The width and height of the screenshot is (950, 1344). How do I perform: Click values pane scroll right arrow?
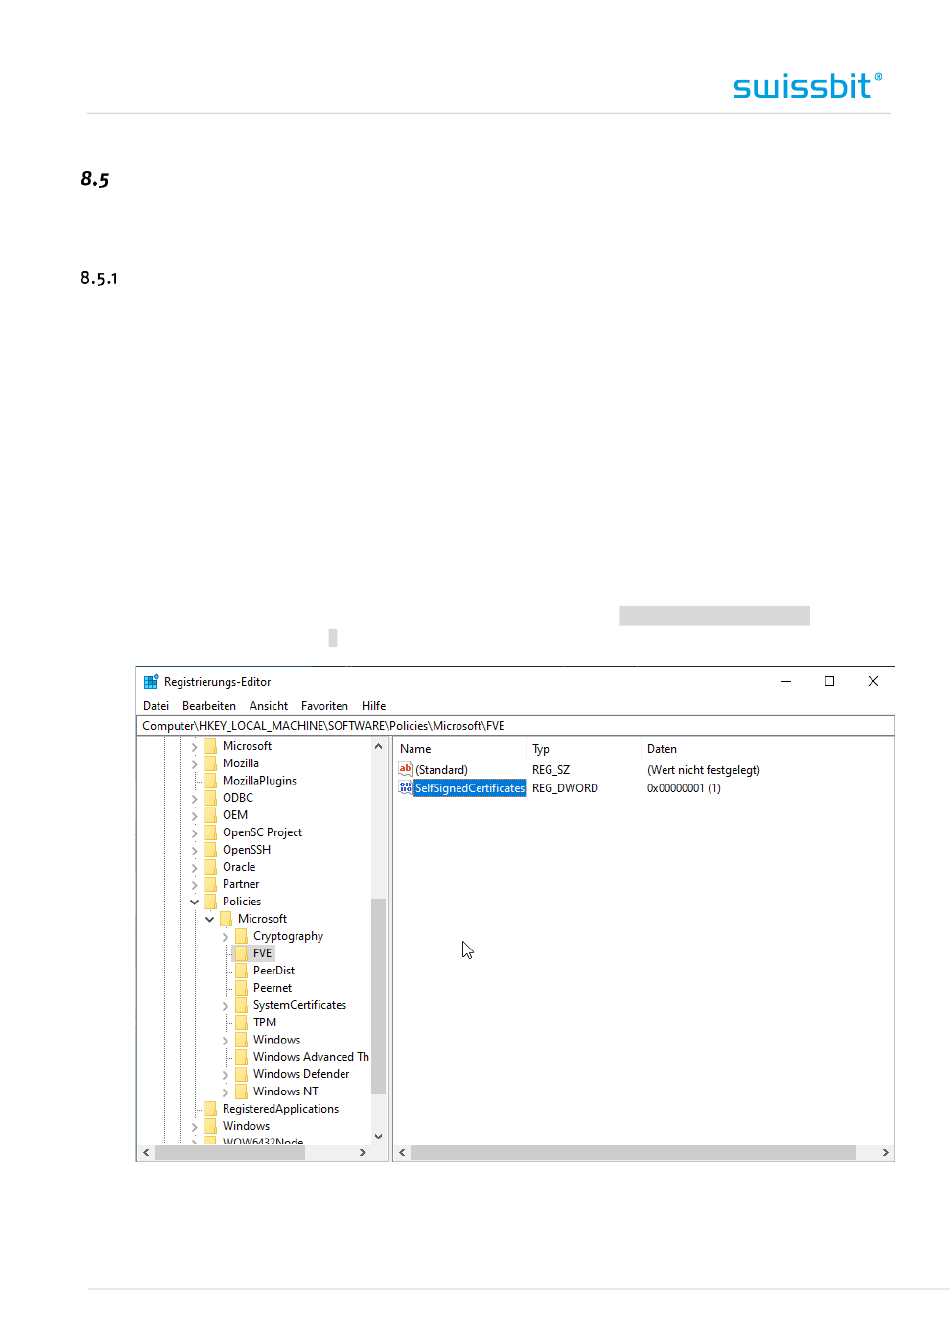pyautogui.click(x=885, y=1153)
